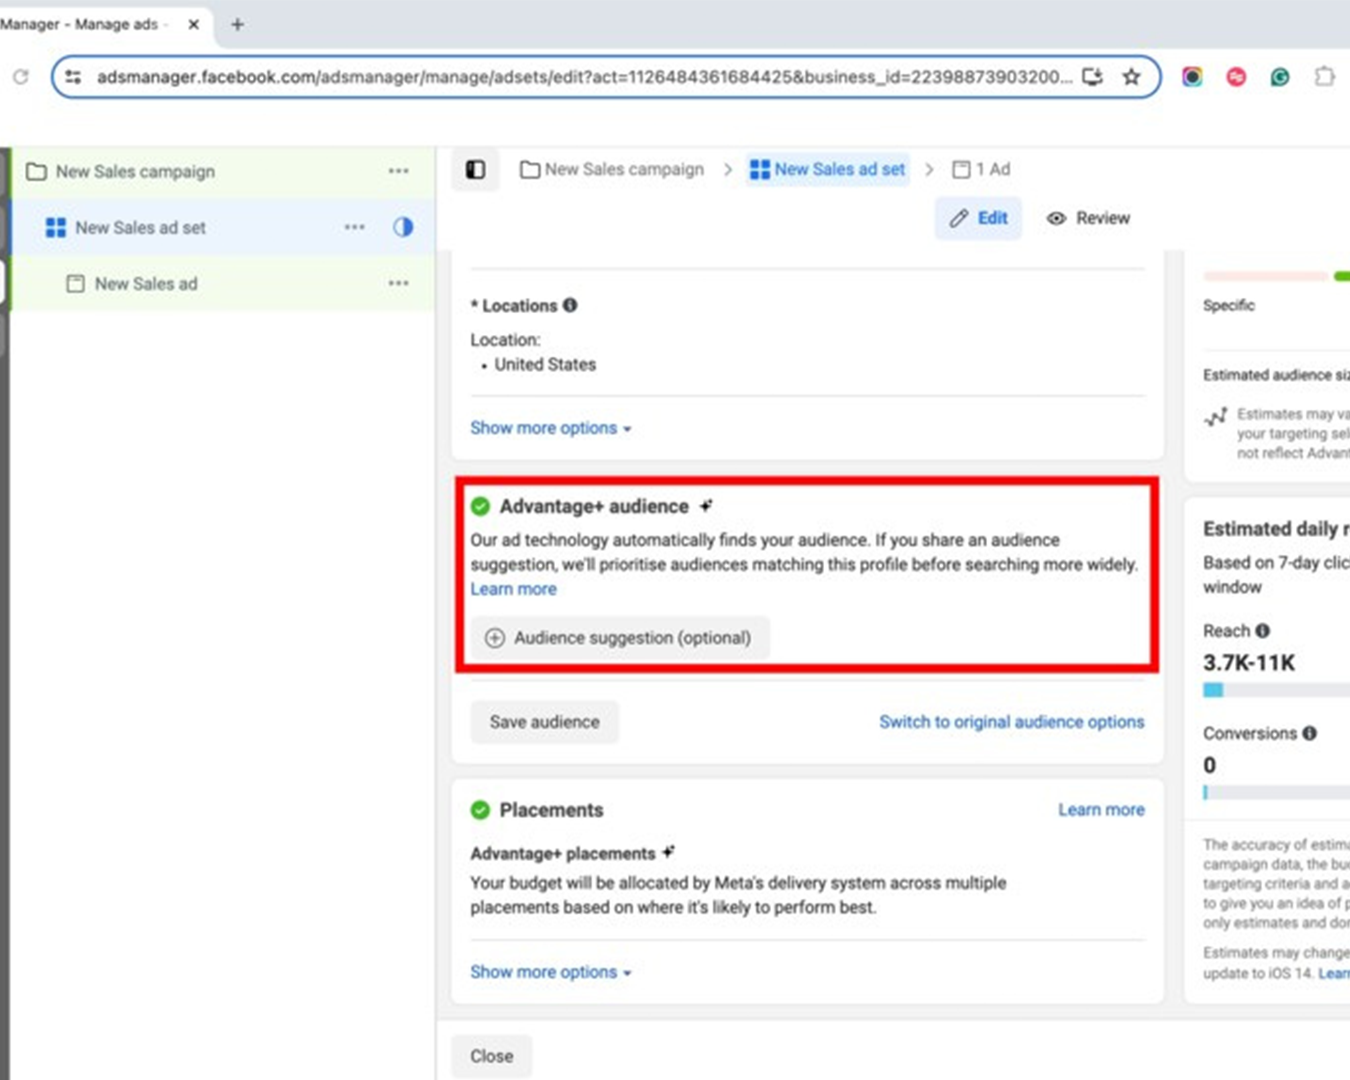The height and width of the screenshot is (1080, 1350).
Task: Click the address bar URL
Action: (584, 77)
